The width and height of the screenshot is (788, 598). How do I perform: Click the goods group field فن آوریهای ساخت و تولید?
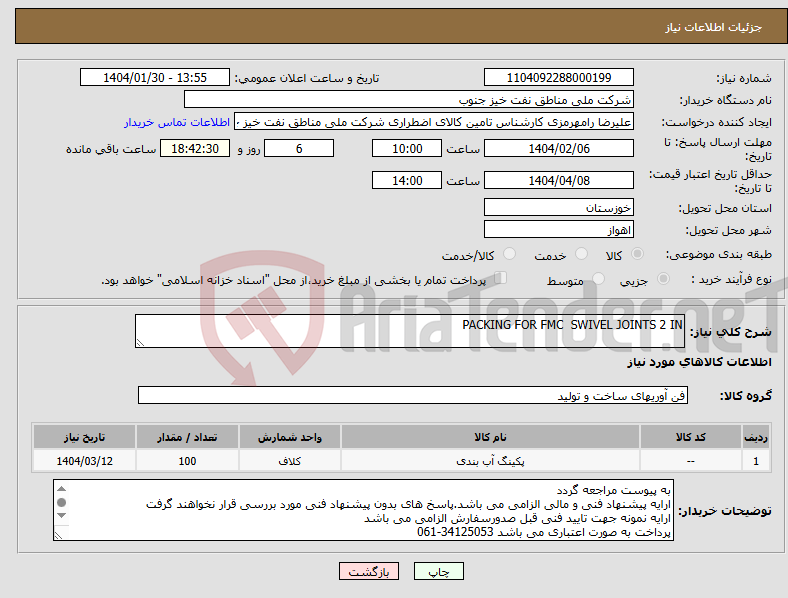413,395
